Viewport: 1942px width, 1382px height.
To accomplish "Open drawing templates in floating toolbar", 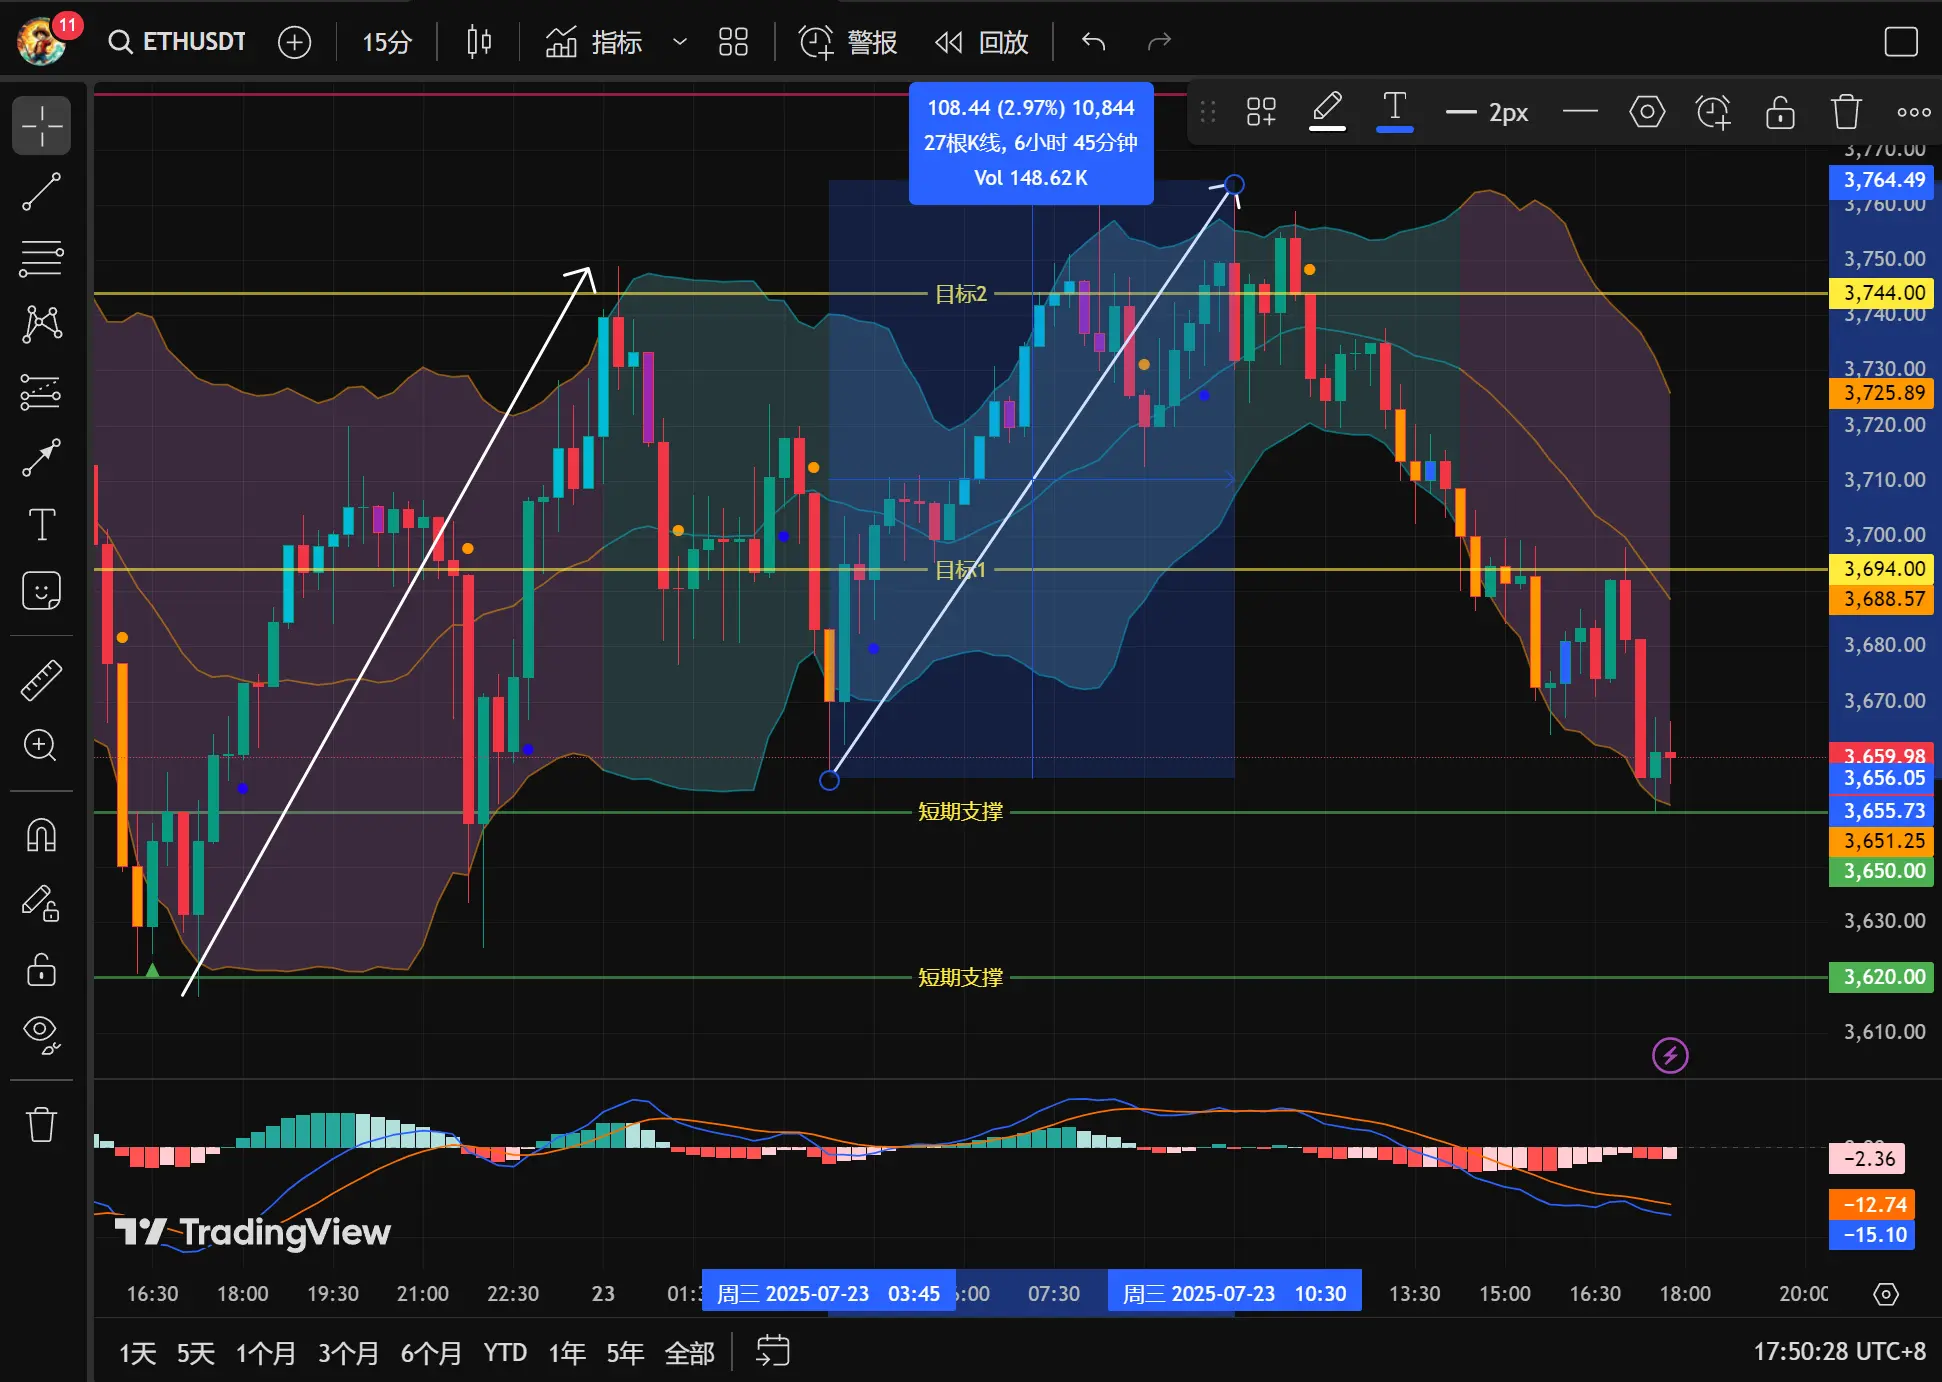I will [x=1261, y=112].
